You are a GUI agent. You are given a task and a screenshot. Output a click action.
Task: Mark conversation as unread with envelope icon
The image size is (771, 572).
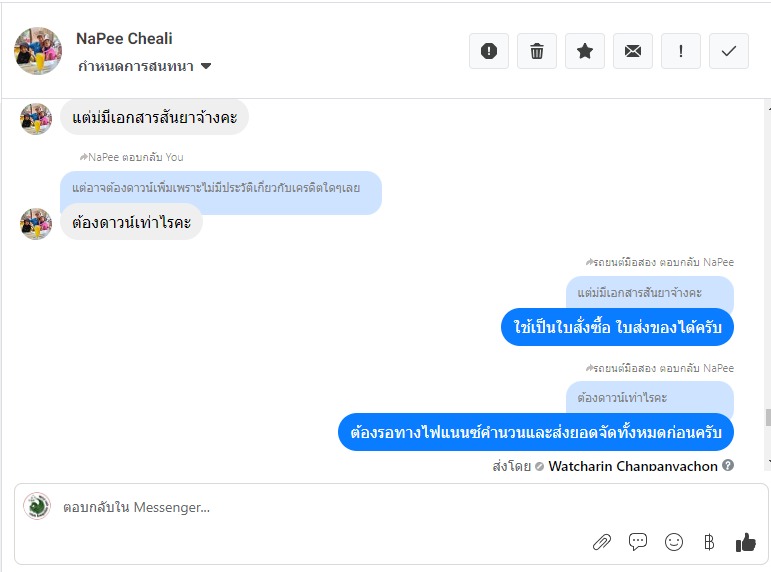(x=633, y=51)
